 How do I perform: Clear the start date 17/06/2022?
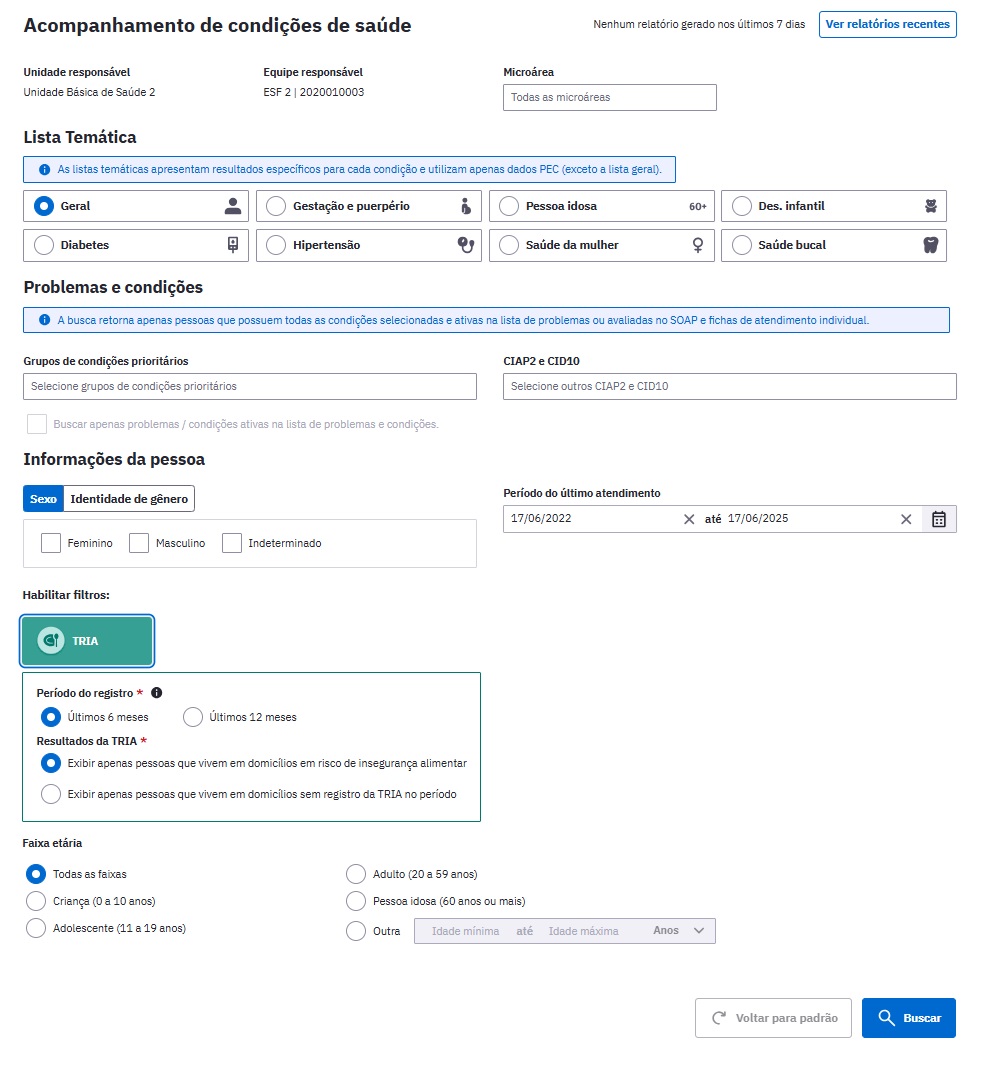689,520
